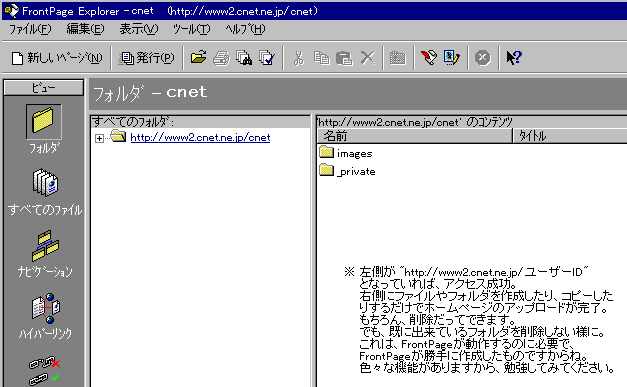The width and height of the screenshot is (627, 387).
Task: Click the 発行(P) publish button
Action: tap(147, 58)
